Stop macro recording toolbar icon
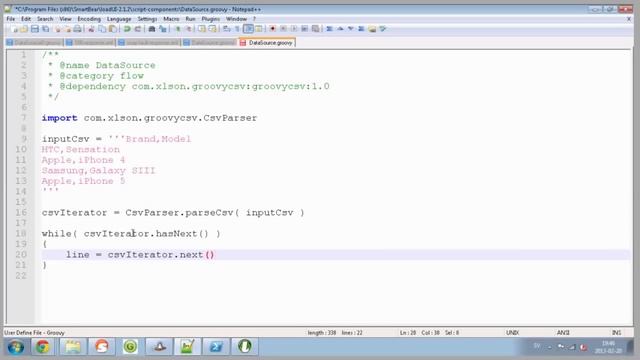The image size is (640, 360). pos(283,29)
